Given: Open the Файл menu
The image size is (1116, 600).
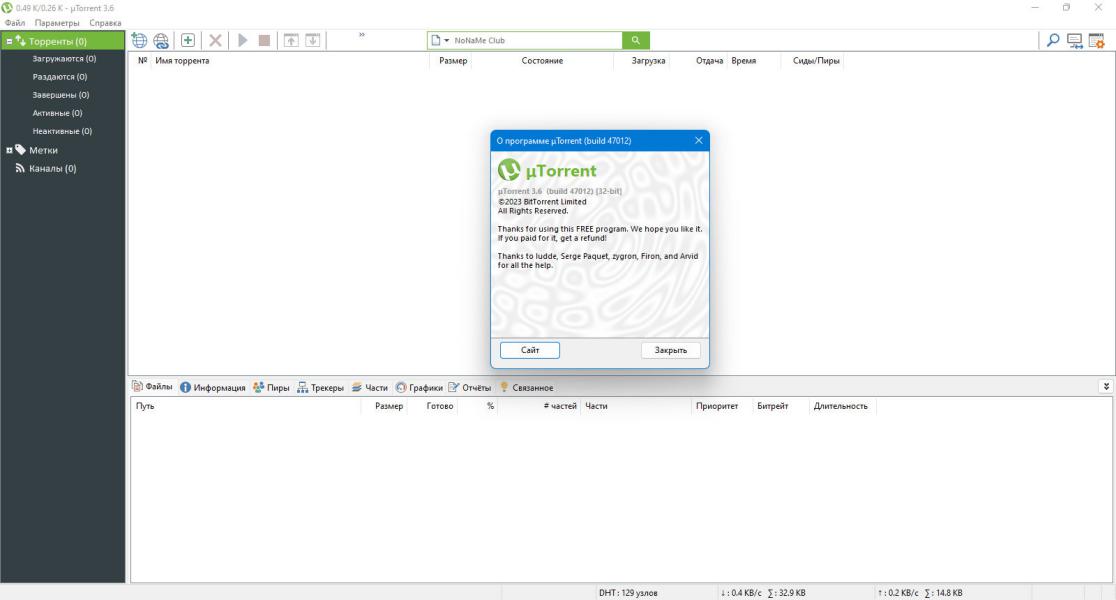Looking at the screenshot, I should (x=15, y=23).
